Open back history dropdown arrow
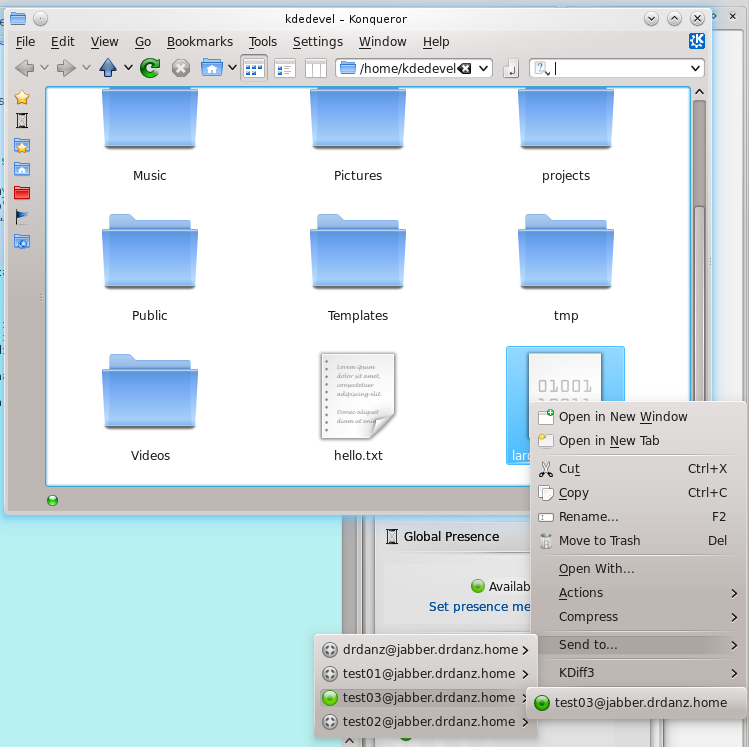Viewport: 749px width, 747px height. pyautogui.click(x=44, y=68)
